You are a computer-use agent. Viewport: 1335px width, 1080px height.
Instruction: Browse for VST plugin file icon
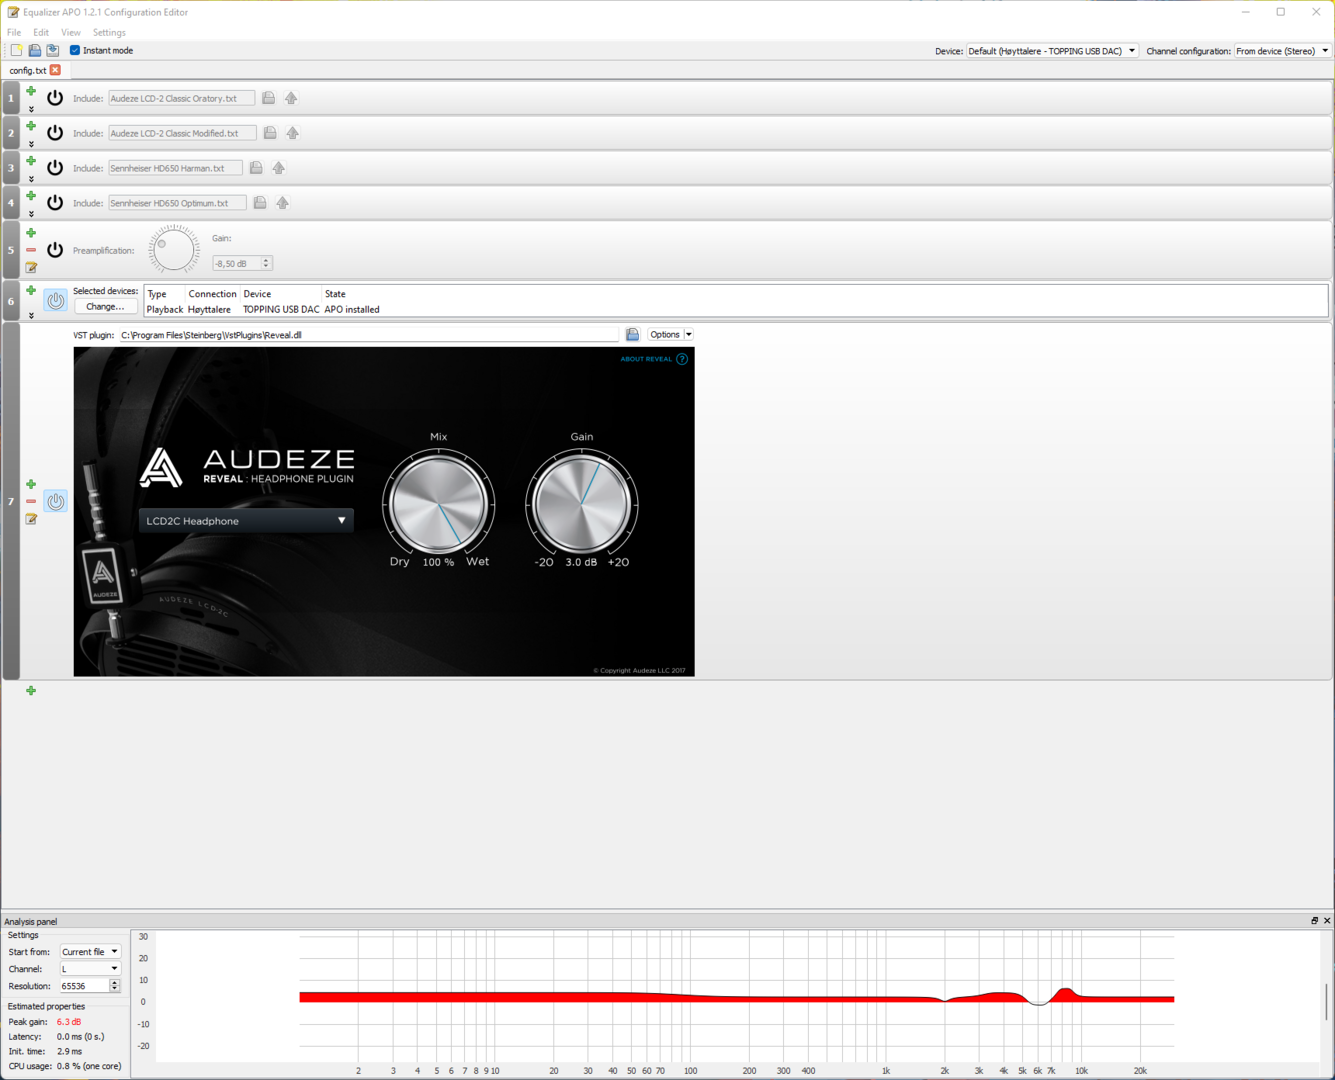[632, 335]
